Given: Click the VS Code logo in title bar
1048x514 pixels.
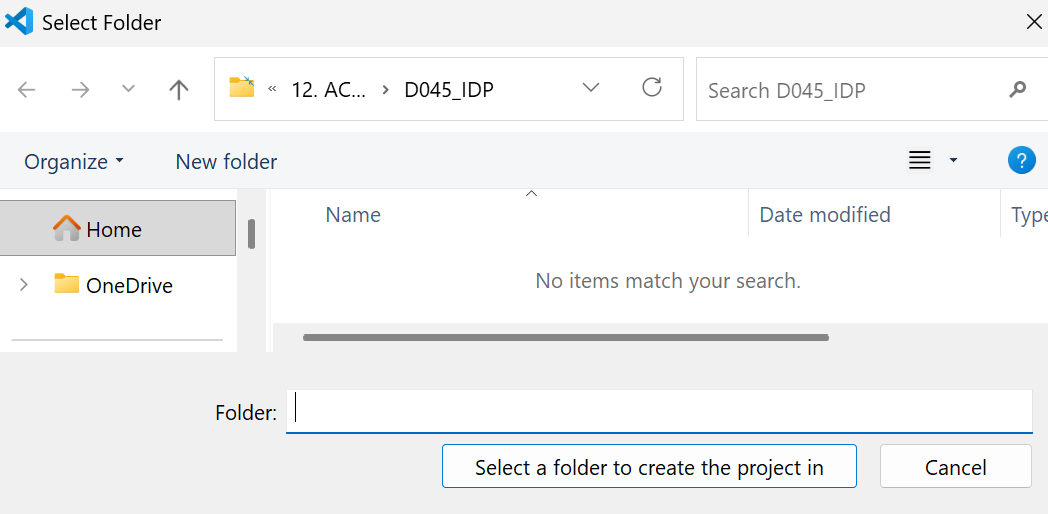Looking at the screenshot, I should click(18, 21).
